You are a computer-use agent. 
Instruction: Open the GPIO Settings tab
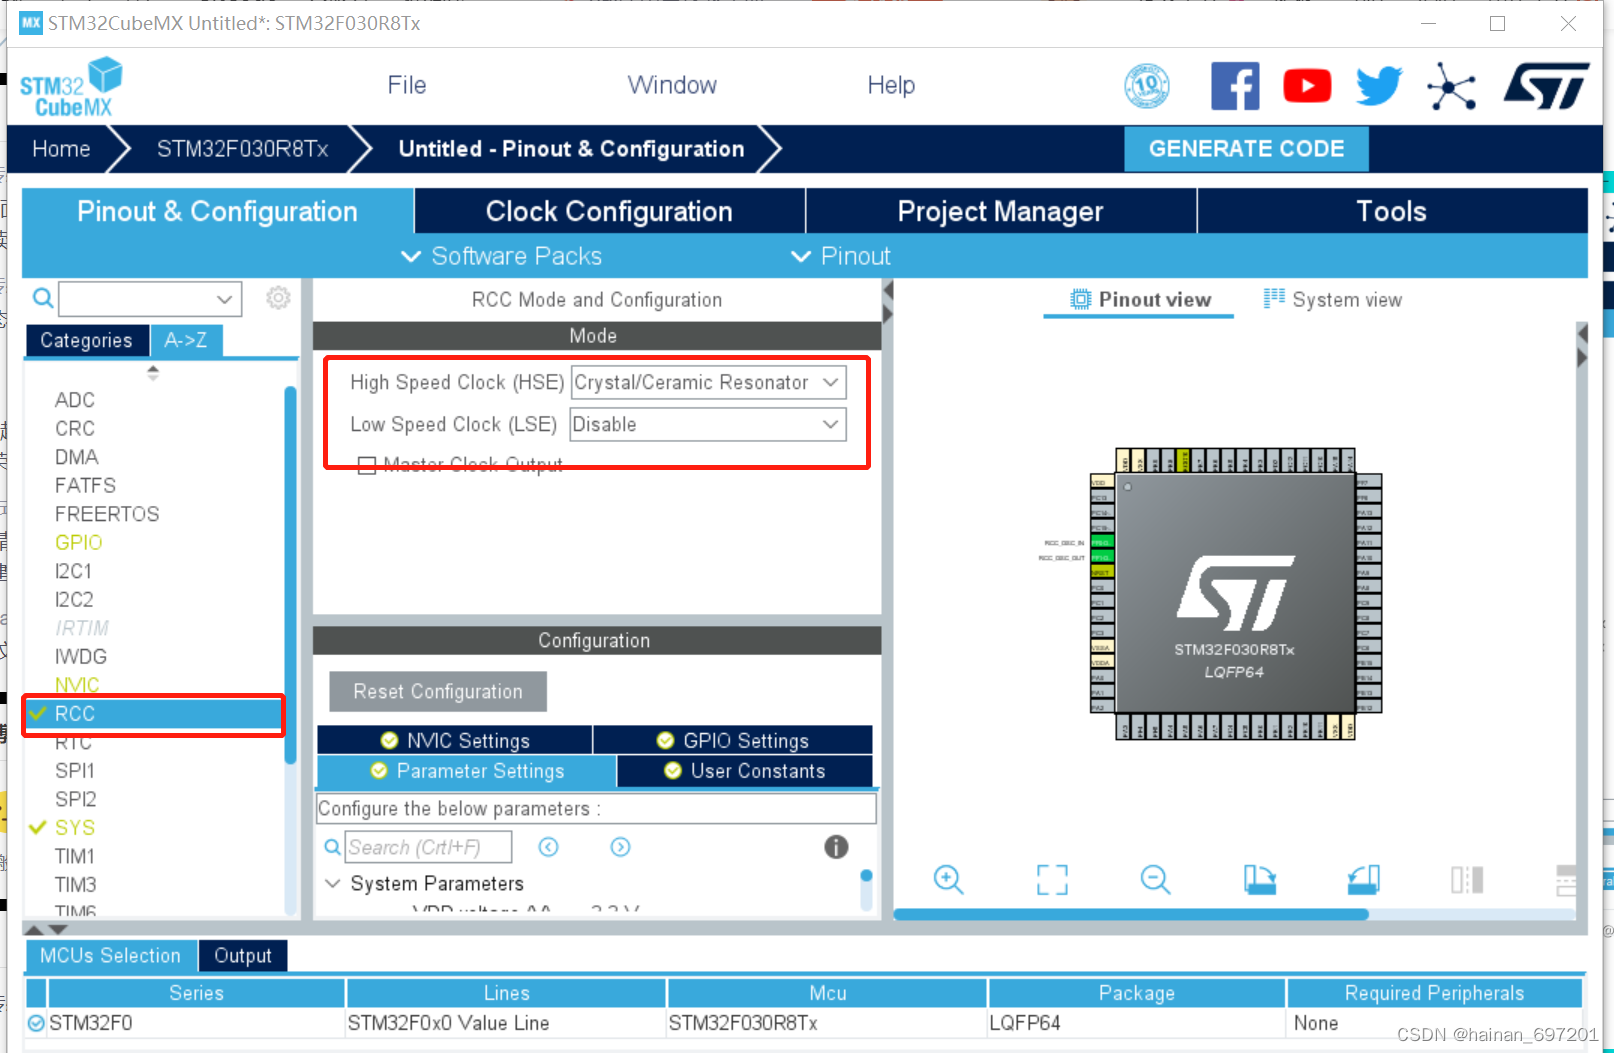pos(733,740)
